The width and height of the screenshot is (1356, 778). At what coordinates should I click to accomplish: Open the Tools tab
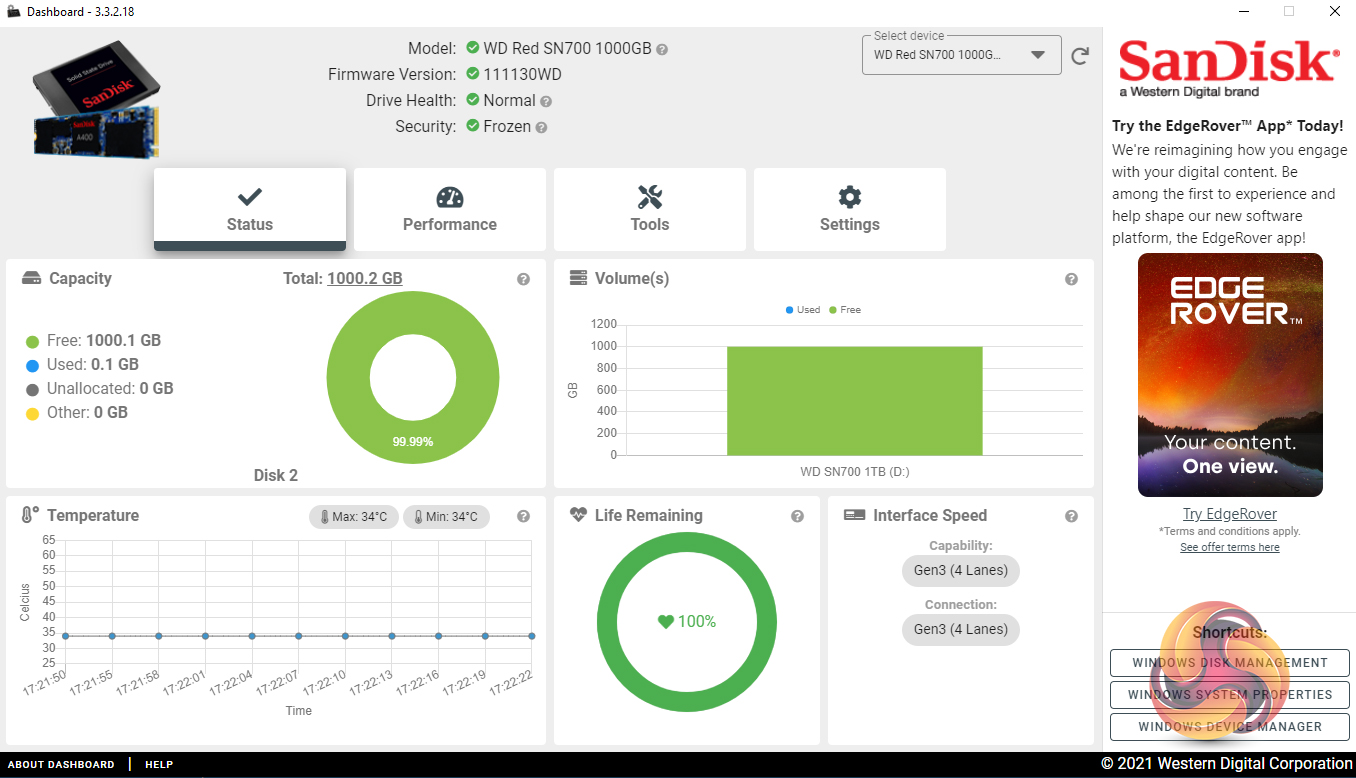tap(650, 209)
